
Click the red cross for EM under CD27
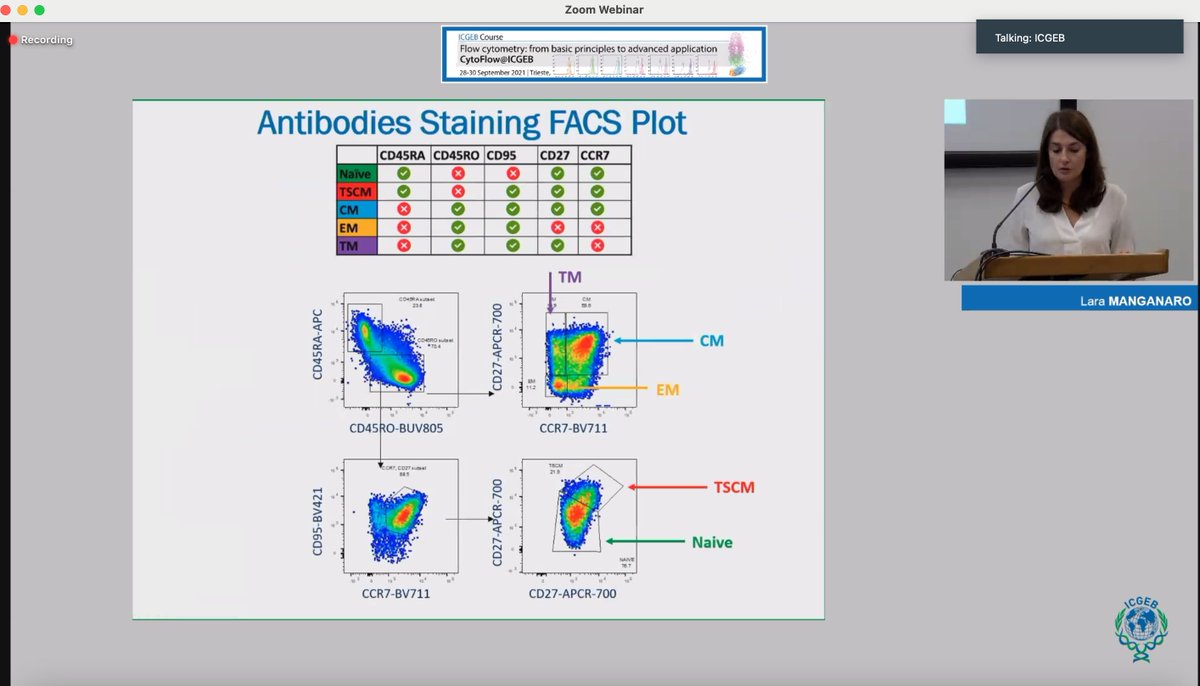tap(558, 227)
